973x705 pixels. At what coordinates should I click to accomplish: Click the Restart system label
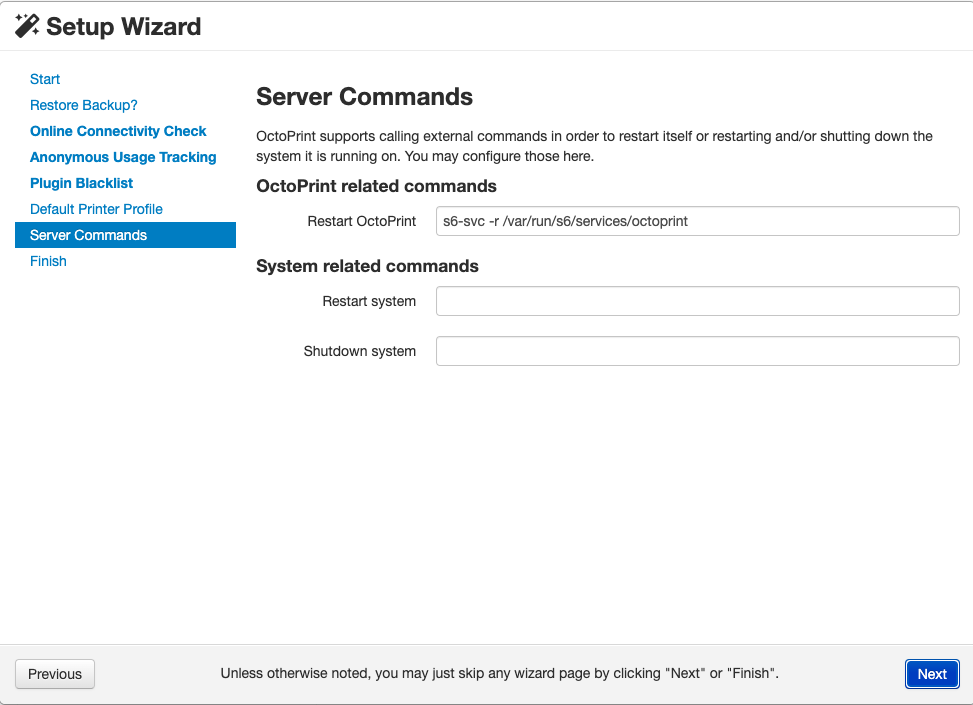click(x=369, y=302)
